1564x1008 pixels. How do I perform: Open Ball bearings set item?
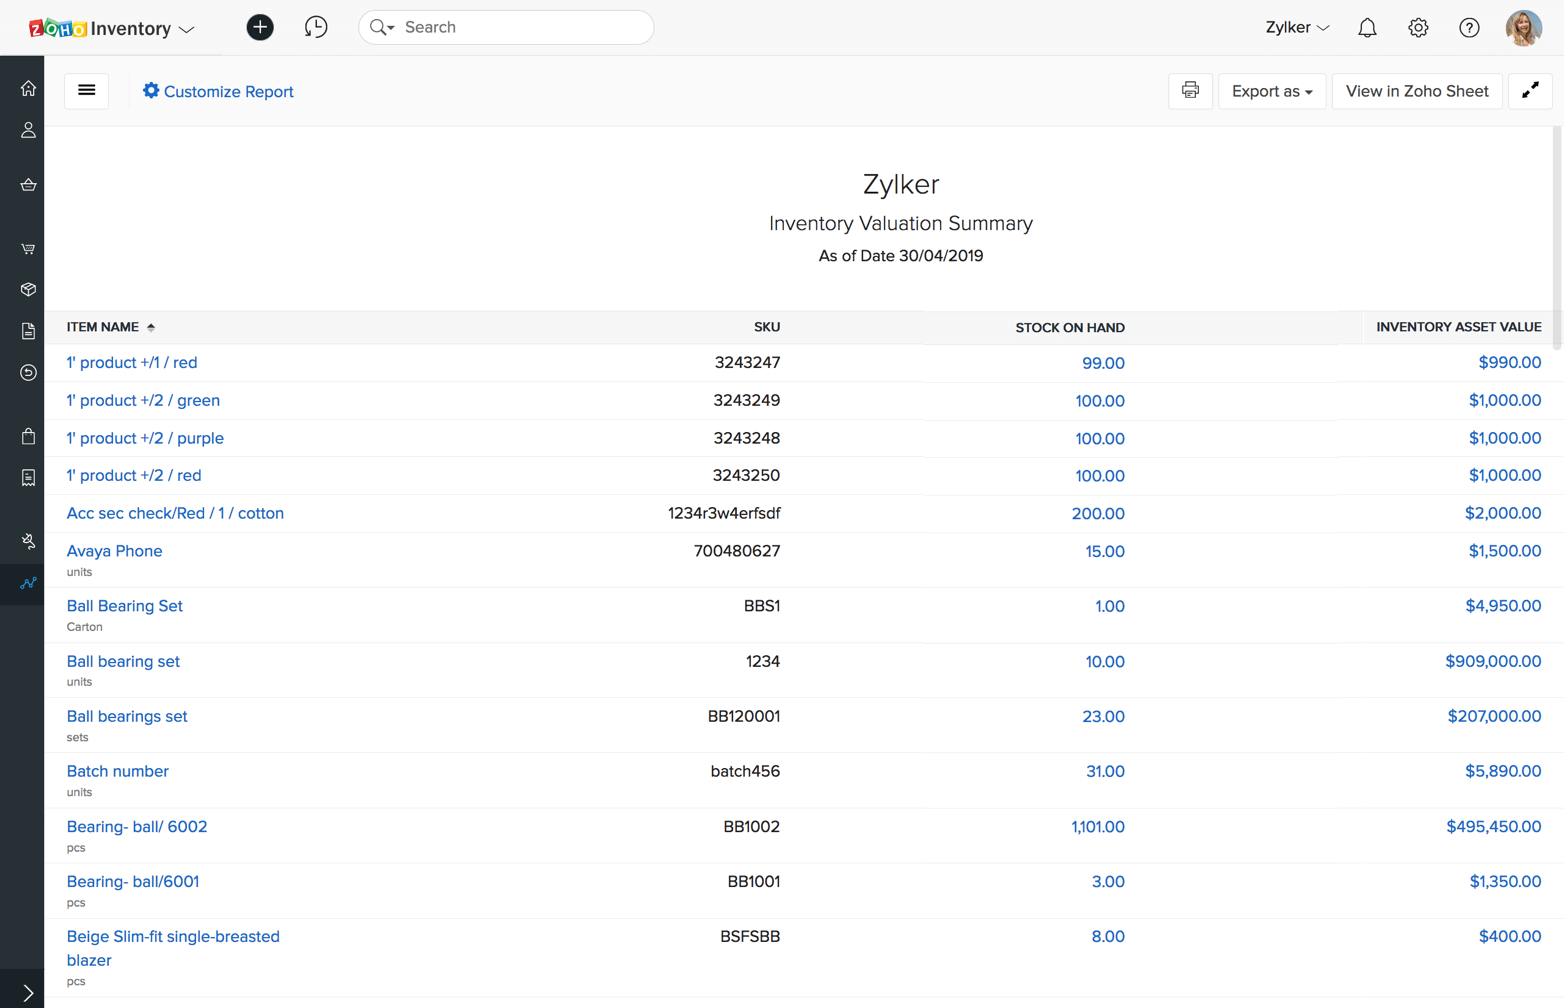(x=127, y=716)
